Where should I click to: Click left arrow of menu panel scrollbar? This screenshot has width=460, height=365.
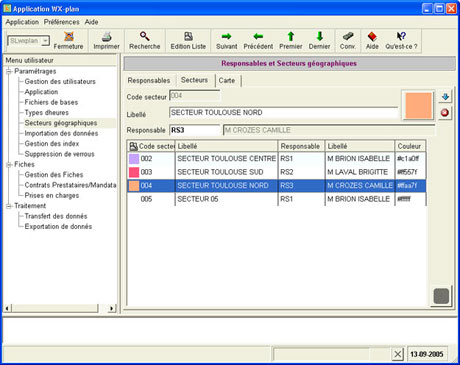click(7, 308)
